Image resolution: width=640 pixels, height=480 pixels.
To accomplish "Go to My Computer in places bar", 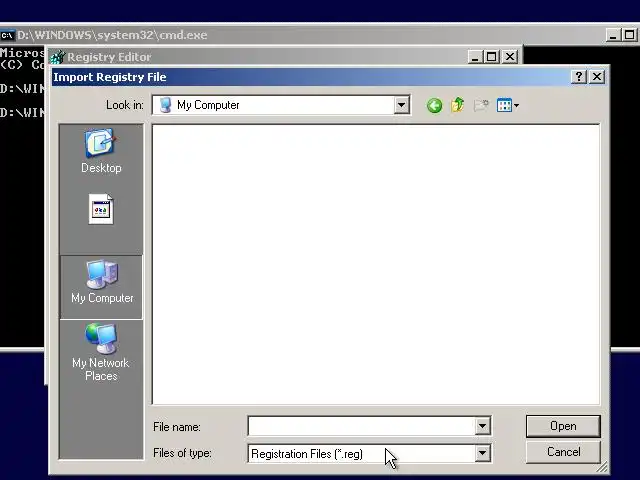I will click(x=102, y=287).
